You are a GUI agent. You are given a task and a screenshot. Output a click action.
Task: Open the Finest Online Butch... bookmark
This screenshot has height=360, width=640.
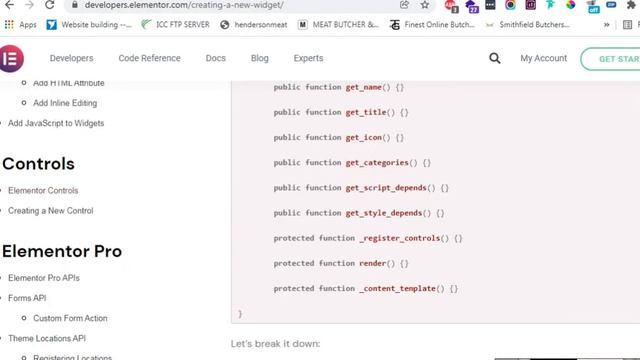tap(432, 24)
